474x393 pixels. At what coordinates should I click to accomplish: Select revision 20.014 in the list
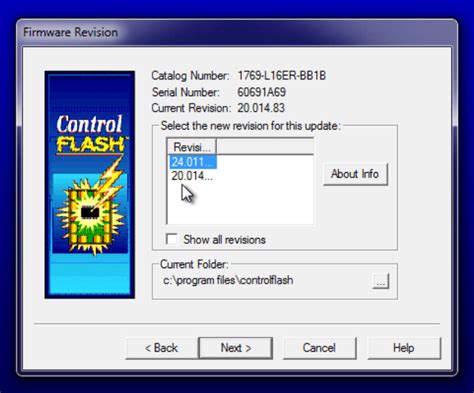(x=192, y=176)
